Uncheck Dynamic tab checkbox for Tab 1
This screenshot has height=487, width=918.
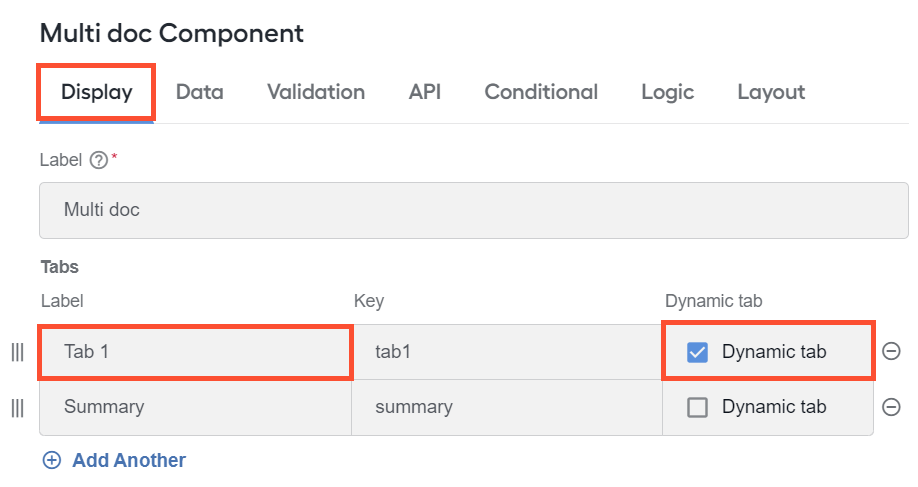pyautogui.click(x=697, y=352)
